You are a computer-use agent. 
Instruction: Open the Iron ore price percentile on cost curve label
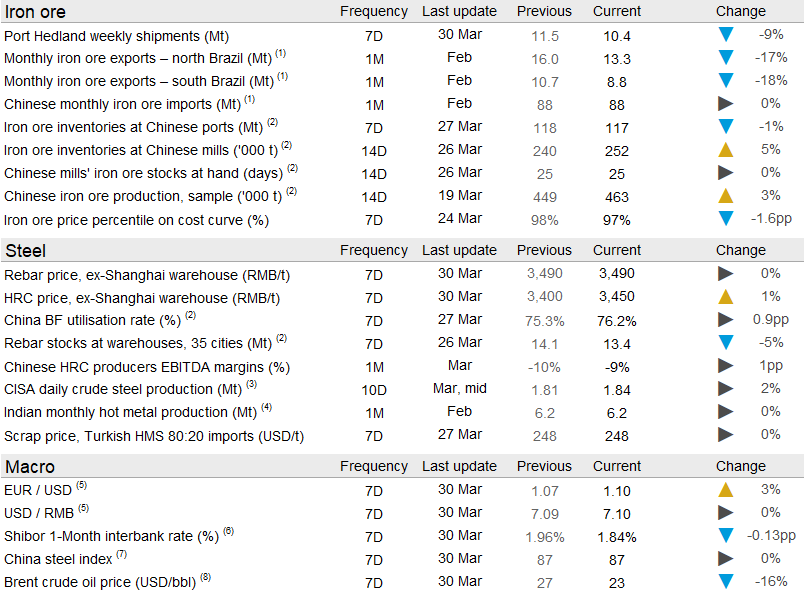click(x=136, y=220)
